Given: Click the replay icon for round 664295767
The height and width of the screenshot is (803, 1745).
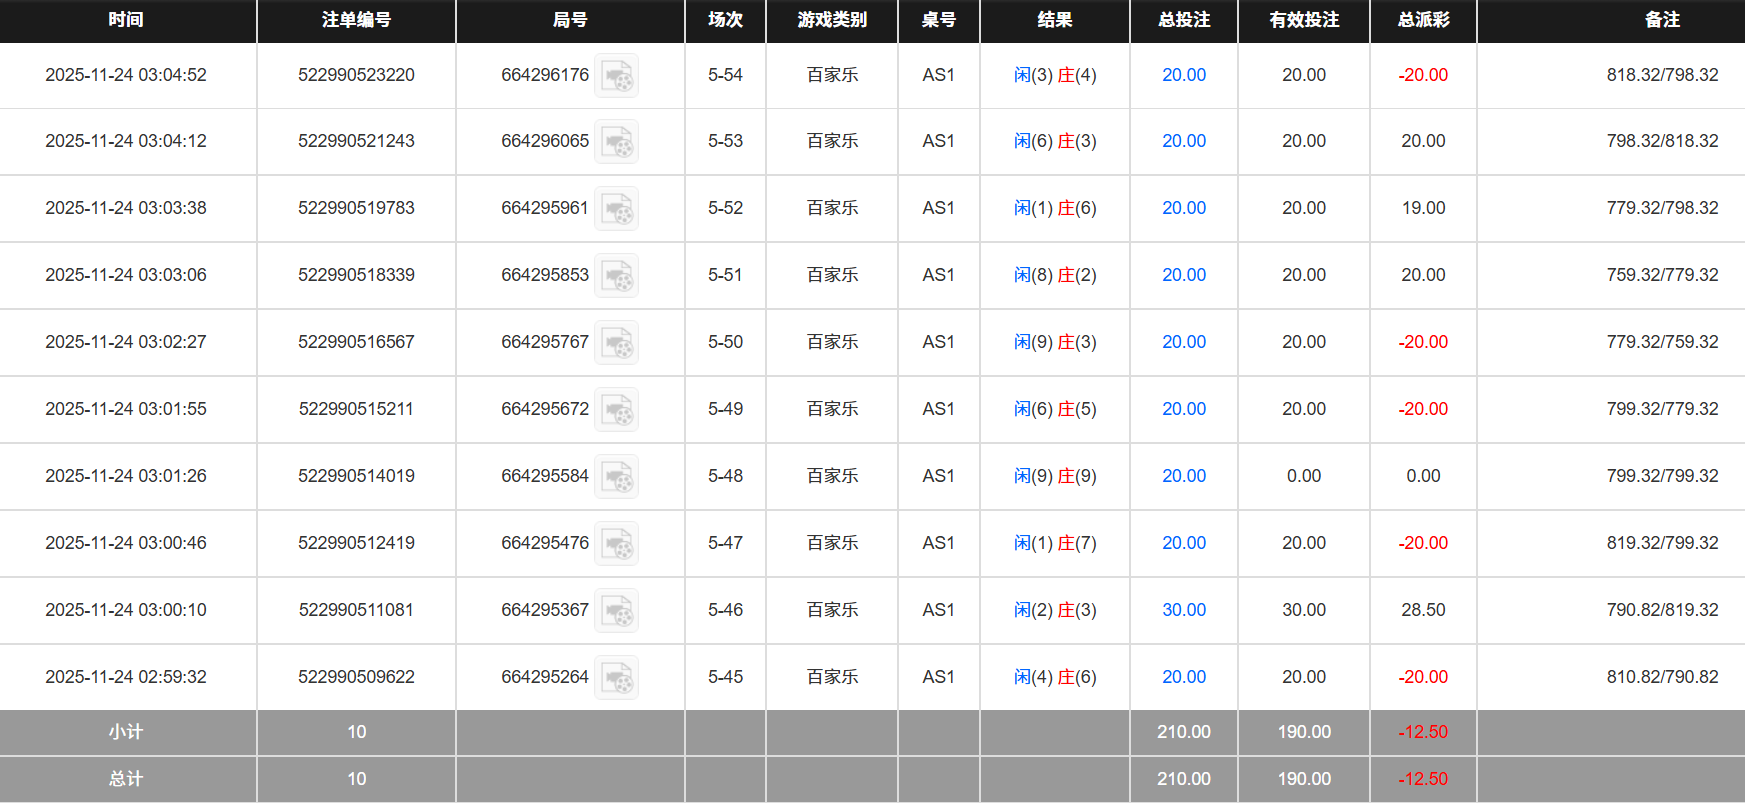Looking at the screenshot, I should [x=616, y=343].
